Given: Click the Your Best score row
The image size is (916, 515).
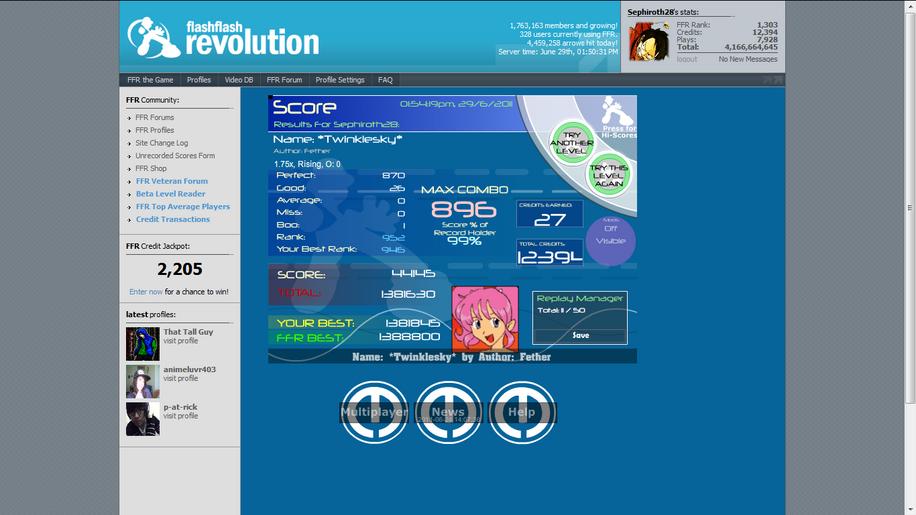Looking at the screenshot, I should coord(359,323).
